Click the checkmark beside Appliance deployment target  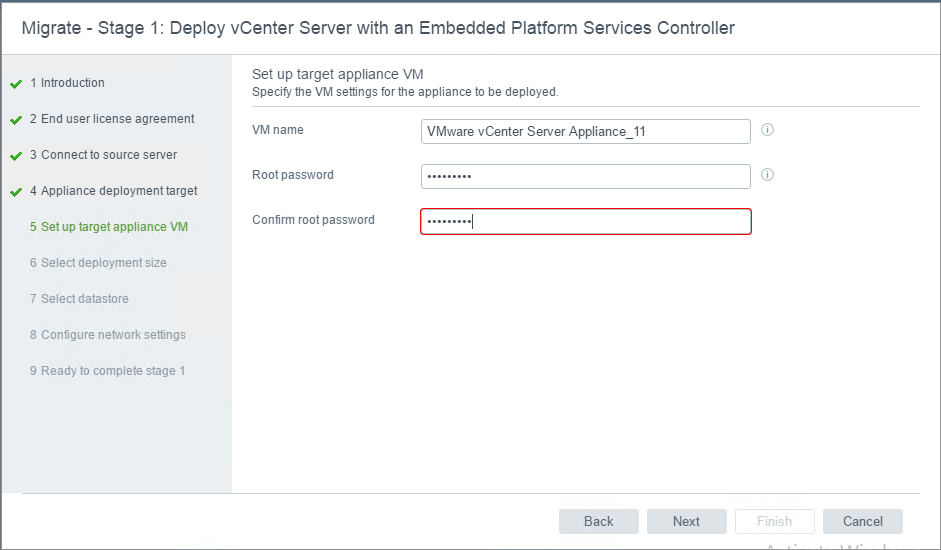tap(16, 192)
